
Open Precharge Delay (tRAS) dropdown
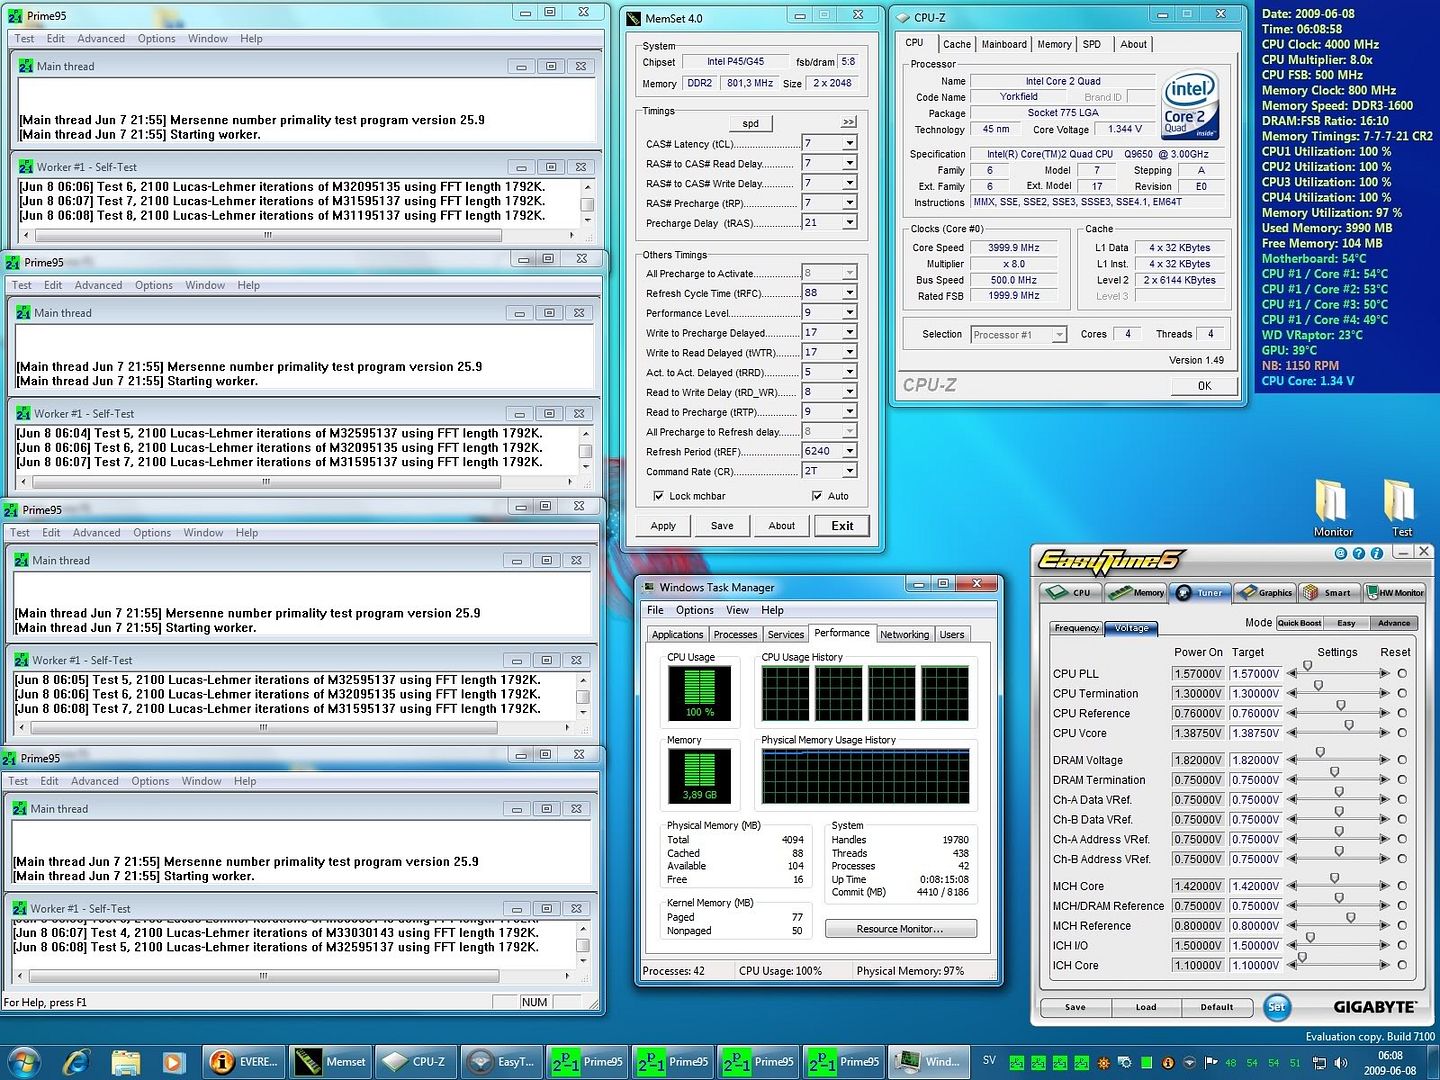click(849, 223)
